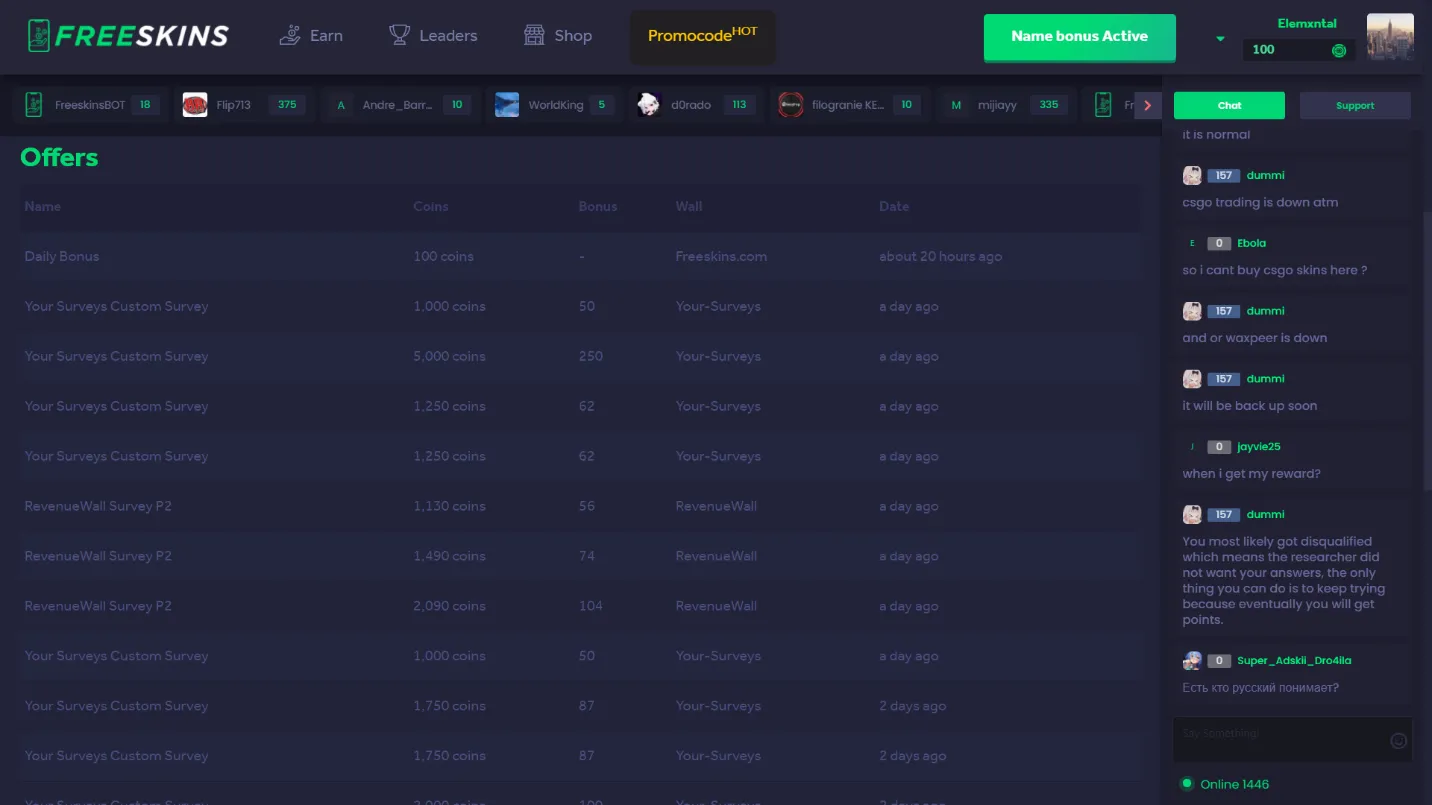Screen dimensions: 1432x805
Task: Go to the Shop page
Action: (558, 36)
